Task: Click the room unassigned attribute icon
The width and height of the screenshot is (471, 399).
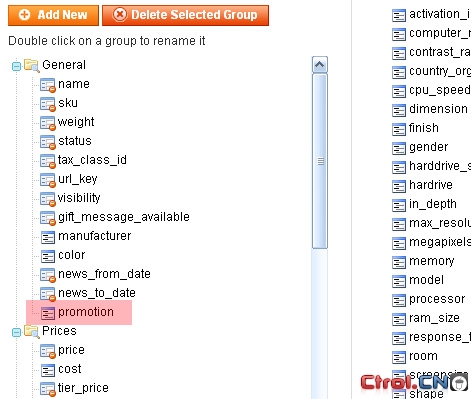Action: coord(399,357)
